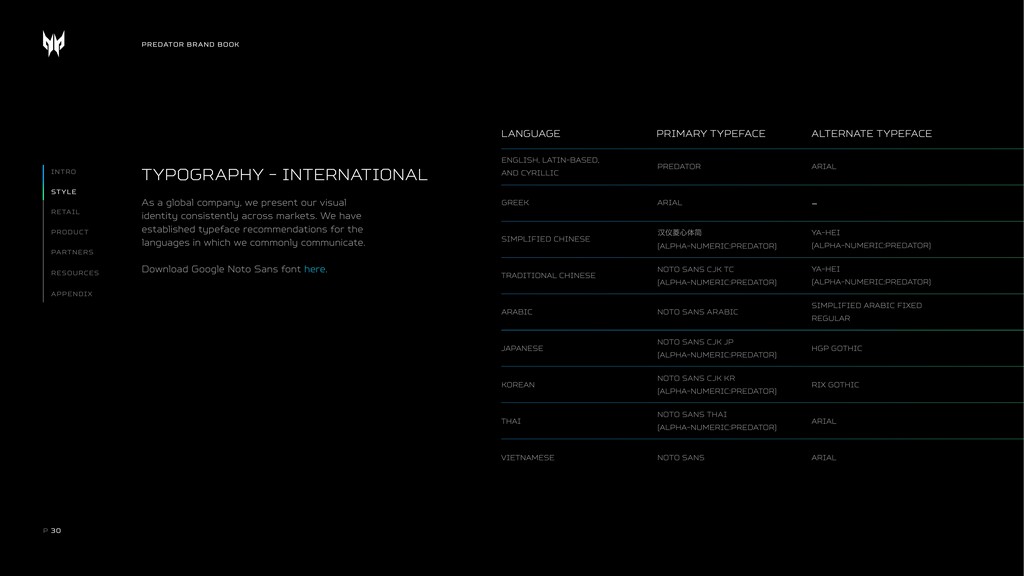Open the Product section
Viewport: 1024px width, 576px height.
click(x=69, y=232)
